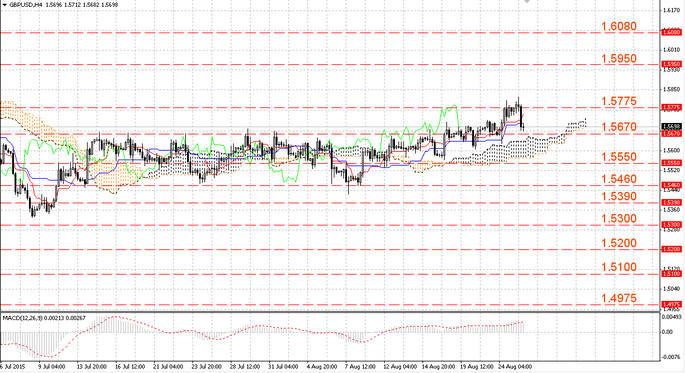The height and width of the screenshot is (373, 685).
Task: Select the orange 1.5670 level label
Action: coord(619,127)
